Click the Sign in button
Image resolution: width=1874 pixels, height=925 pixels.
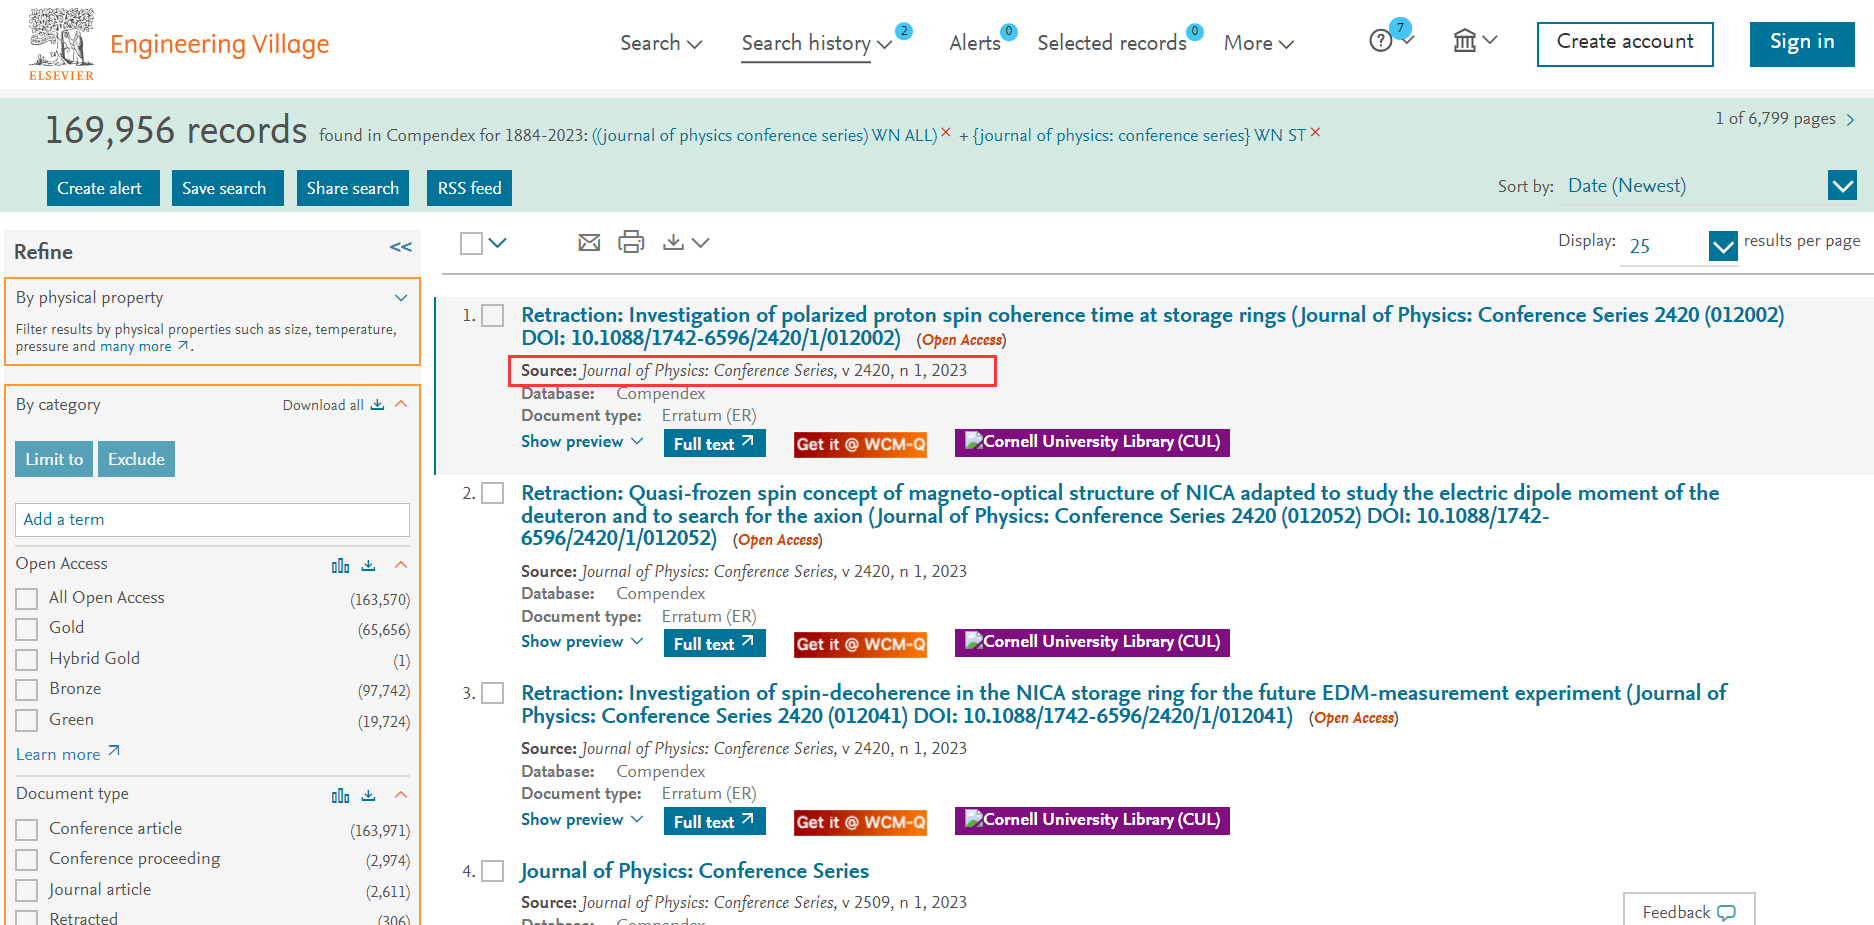1802,44
